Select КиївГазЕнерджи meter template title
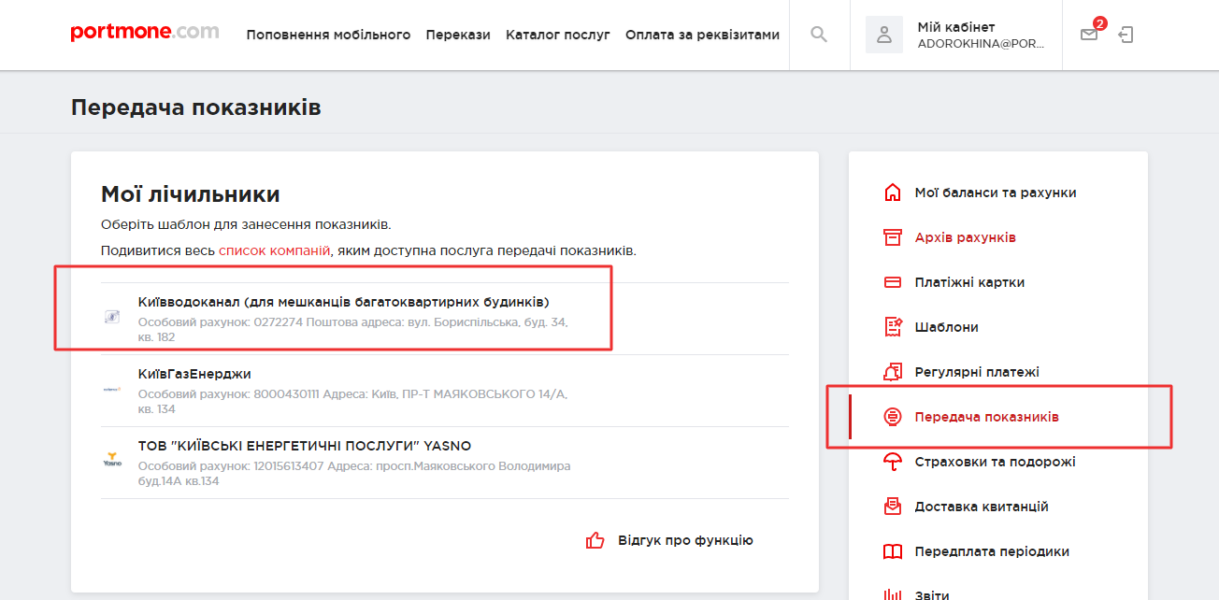 coord(195,374)
